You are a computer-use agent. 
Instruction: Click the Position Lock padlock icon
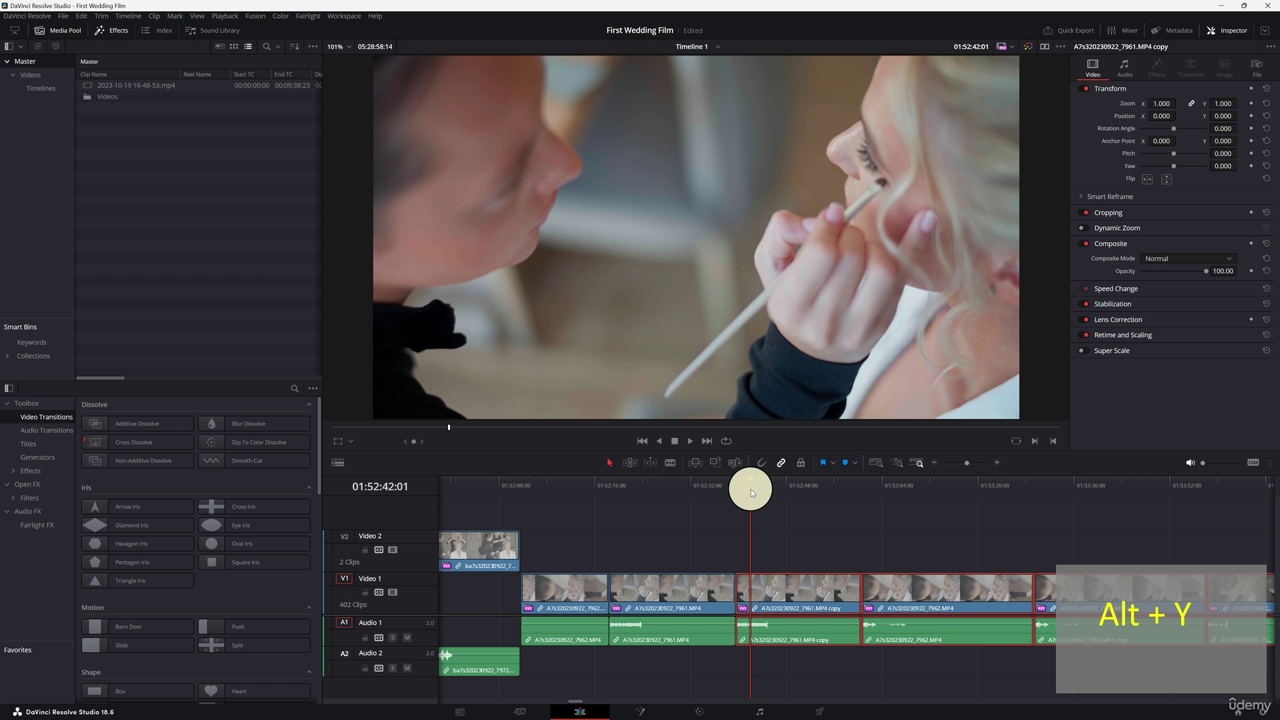tap(800, 463)
